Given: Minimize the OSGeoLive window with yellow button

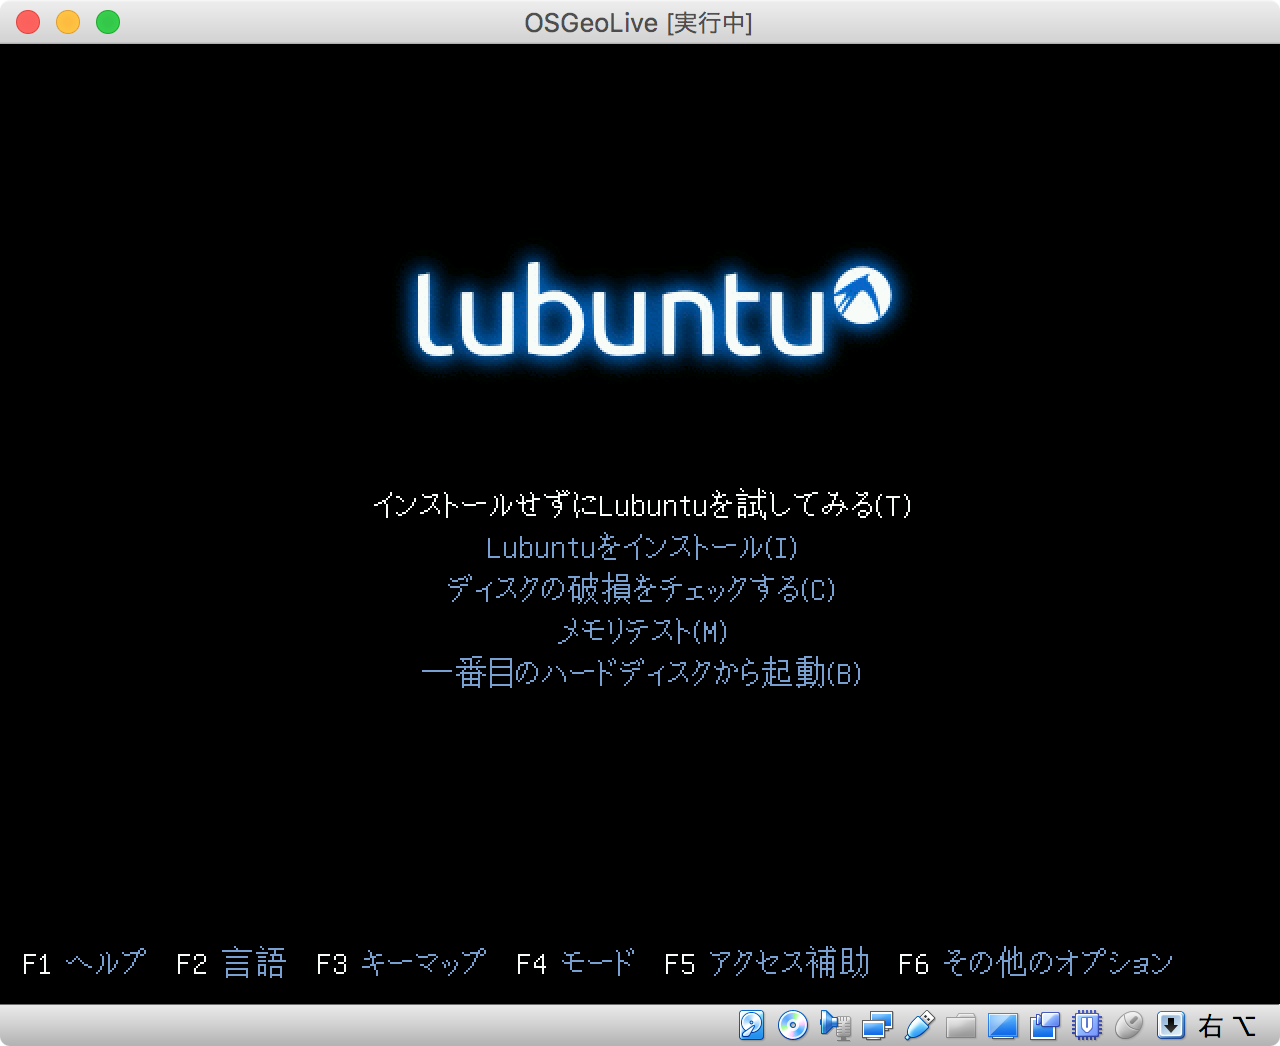Looking at the screenshot, I should 68,22.
